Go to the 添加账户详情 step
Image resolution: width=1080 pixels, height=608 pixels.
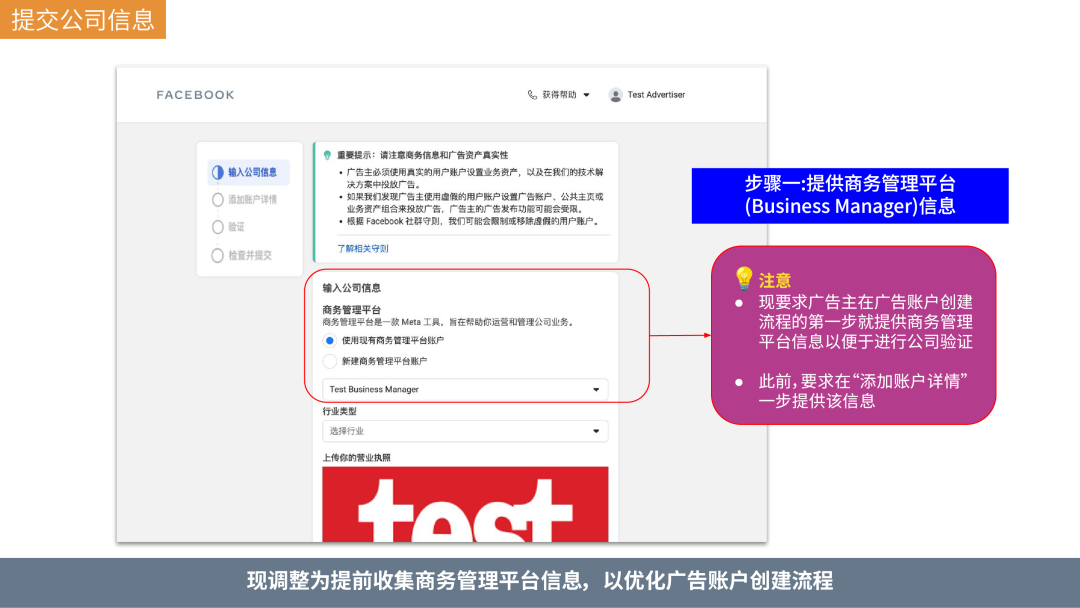pyautogui.click(x=252, y=200)
